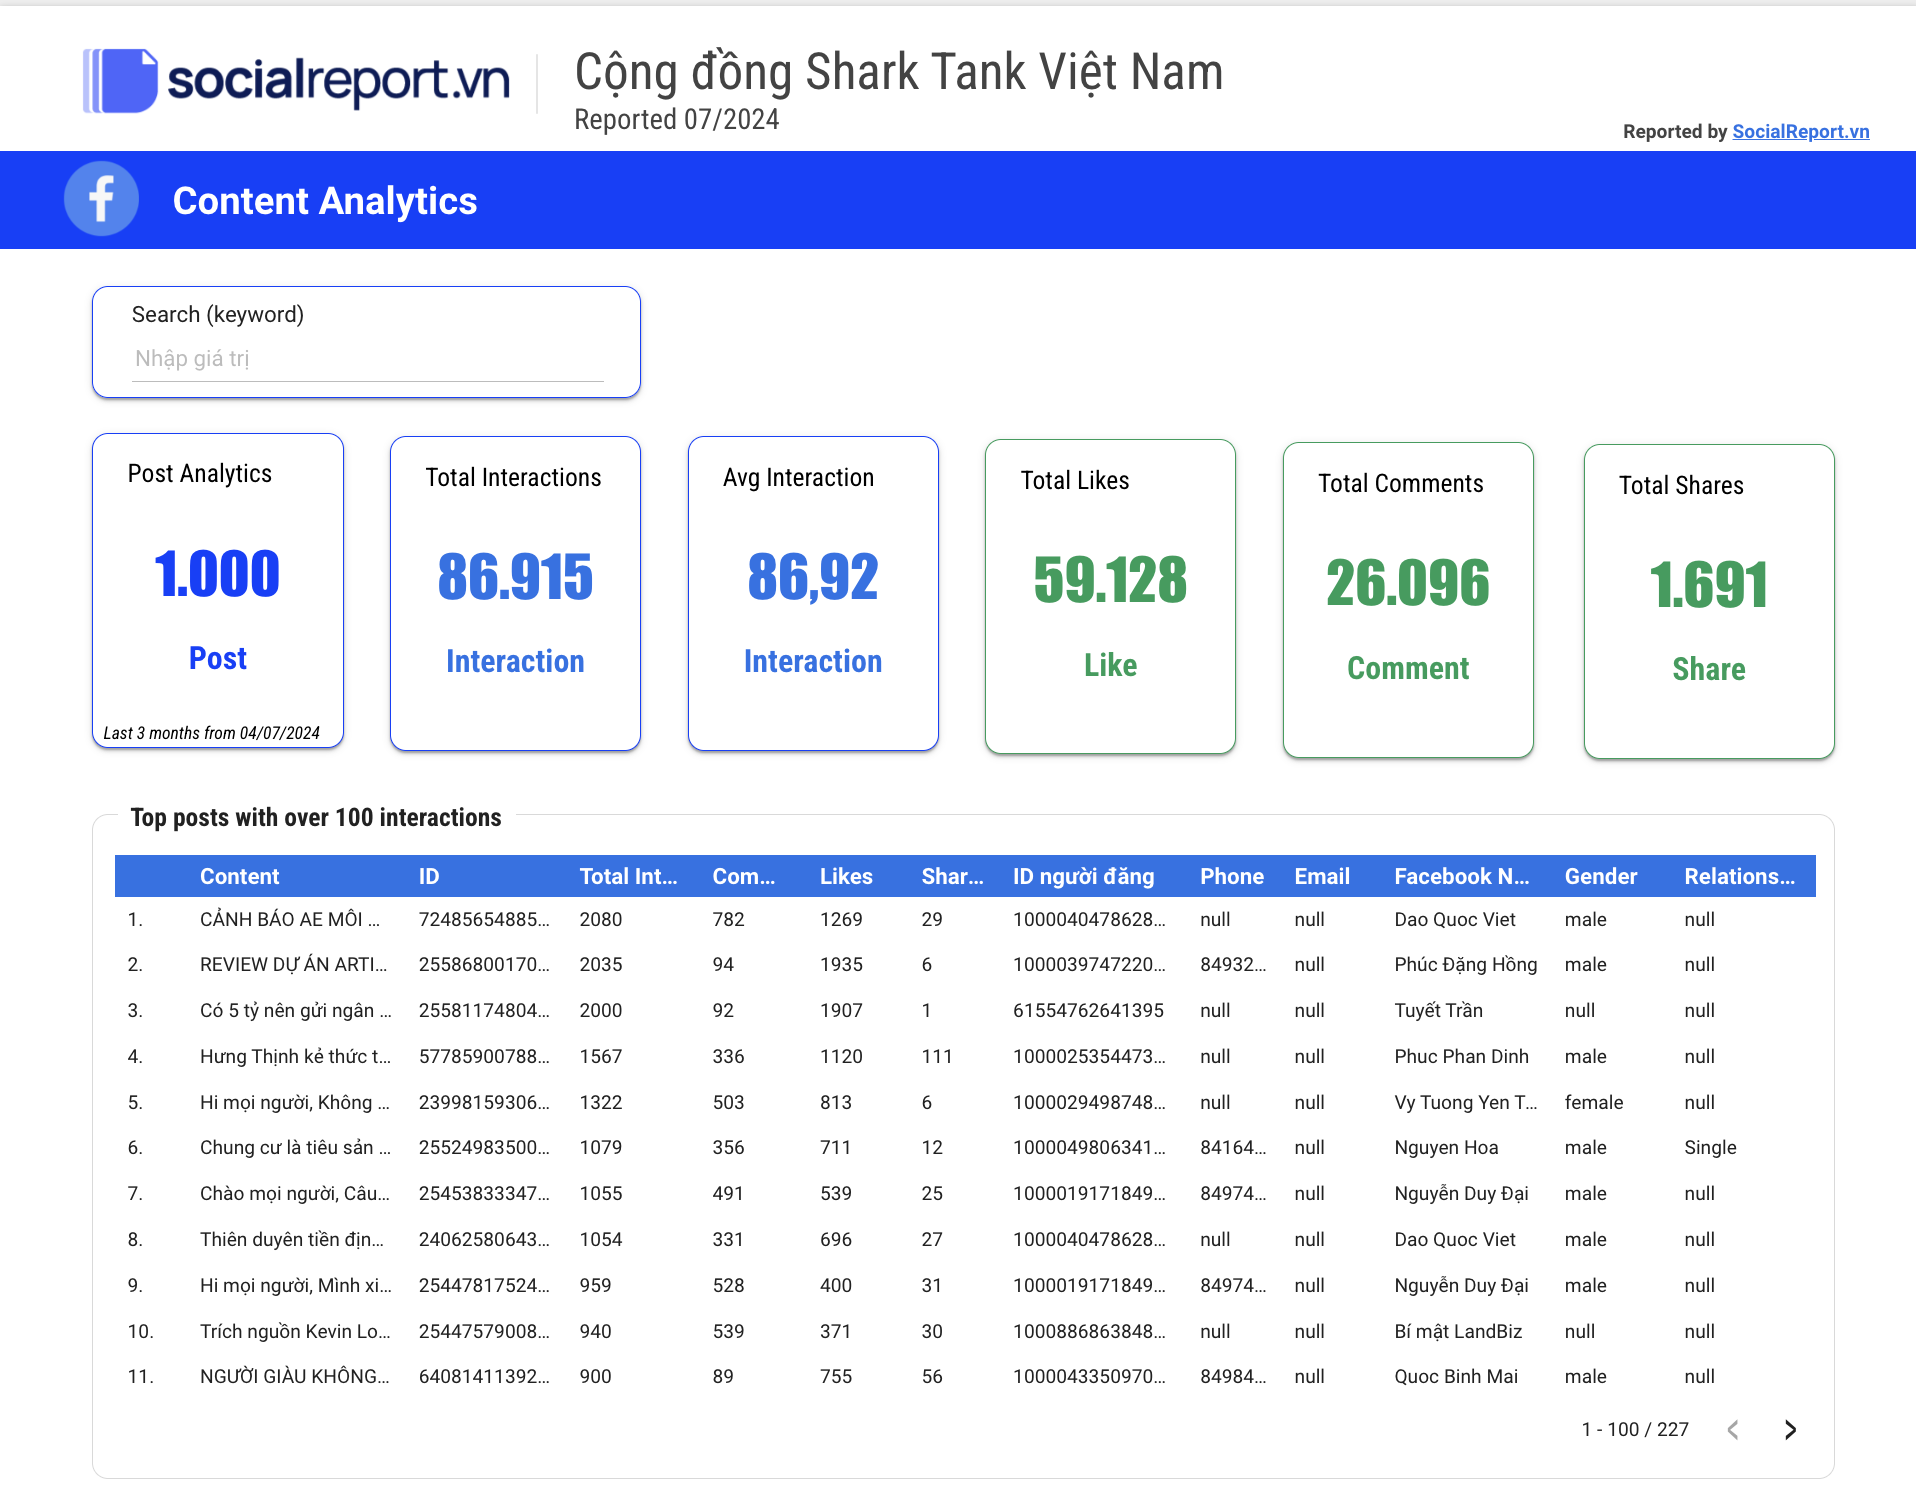Screen dimensions: 1916x1494
Task: Sort table by ID column header
Action: coord(429,876)
